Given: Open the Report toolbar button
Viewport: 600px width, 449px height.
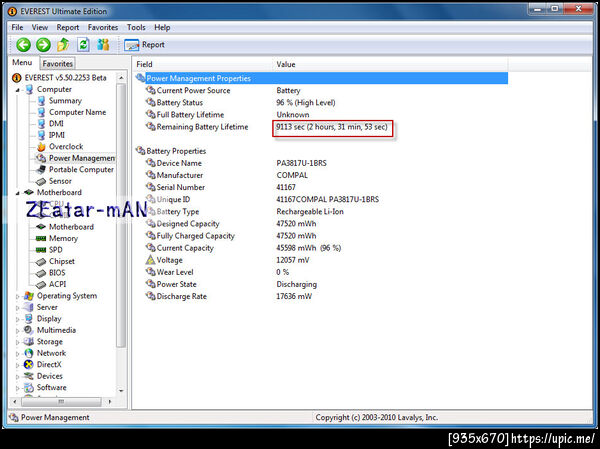Looking at the screenshot, I should pos(144,45).
